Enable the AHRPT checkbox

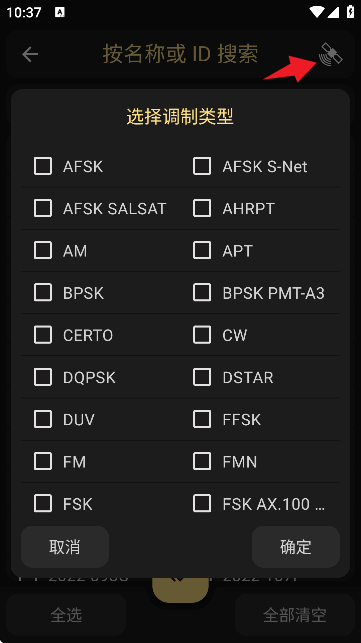(202, 208)
